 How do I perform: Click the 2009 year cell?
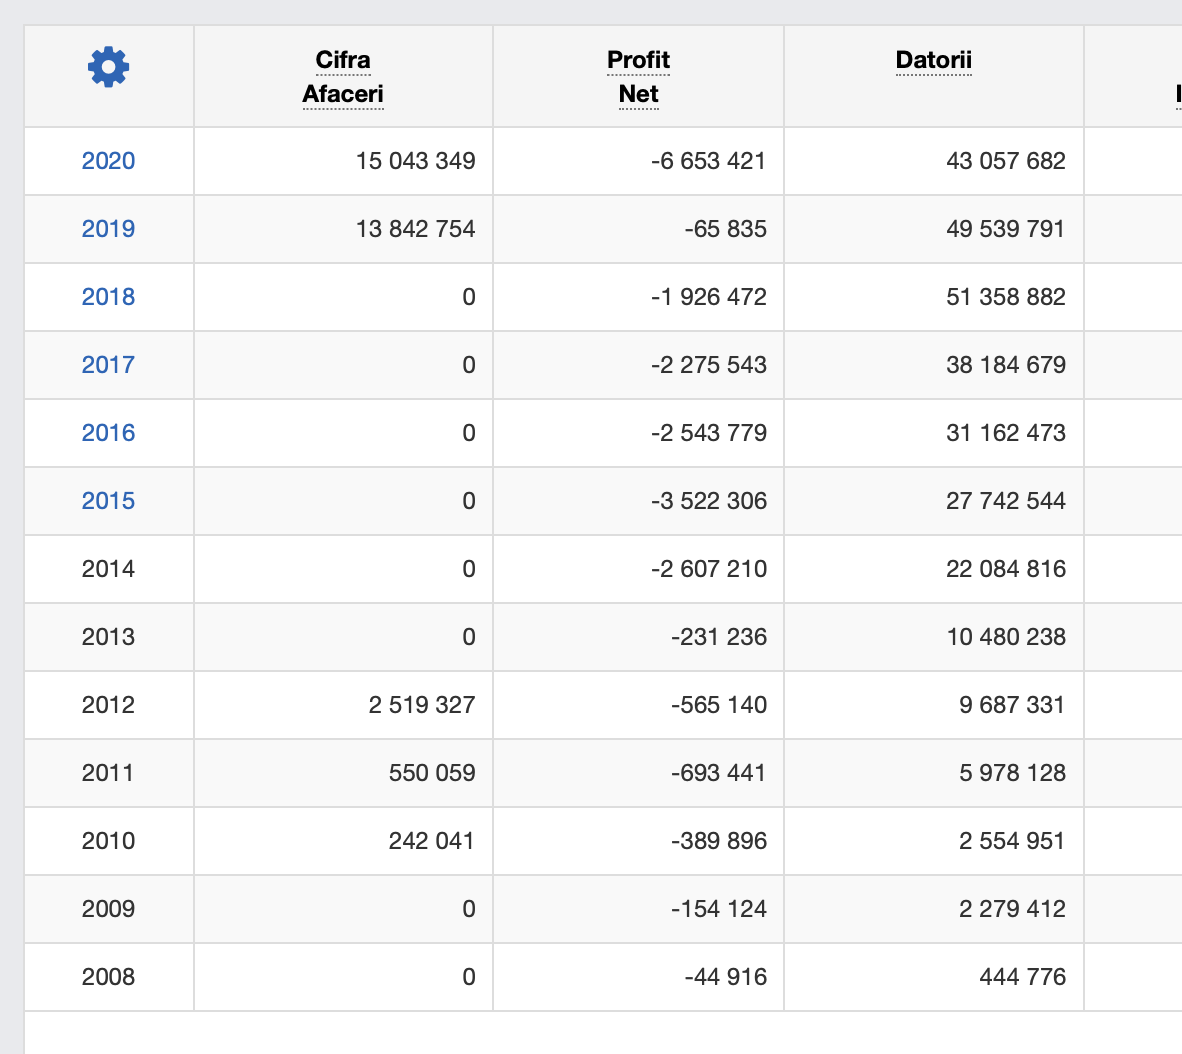click(x=108, y=909)
